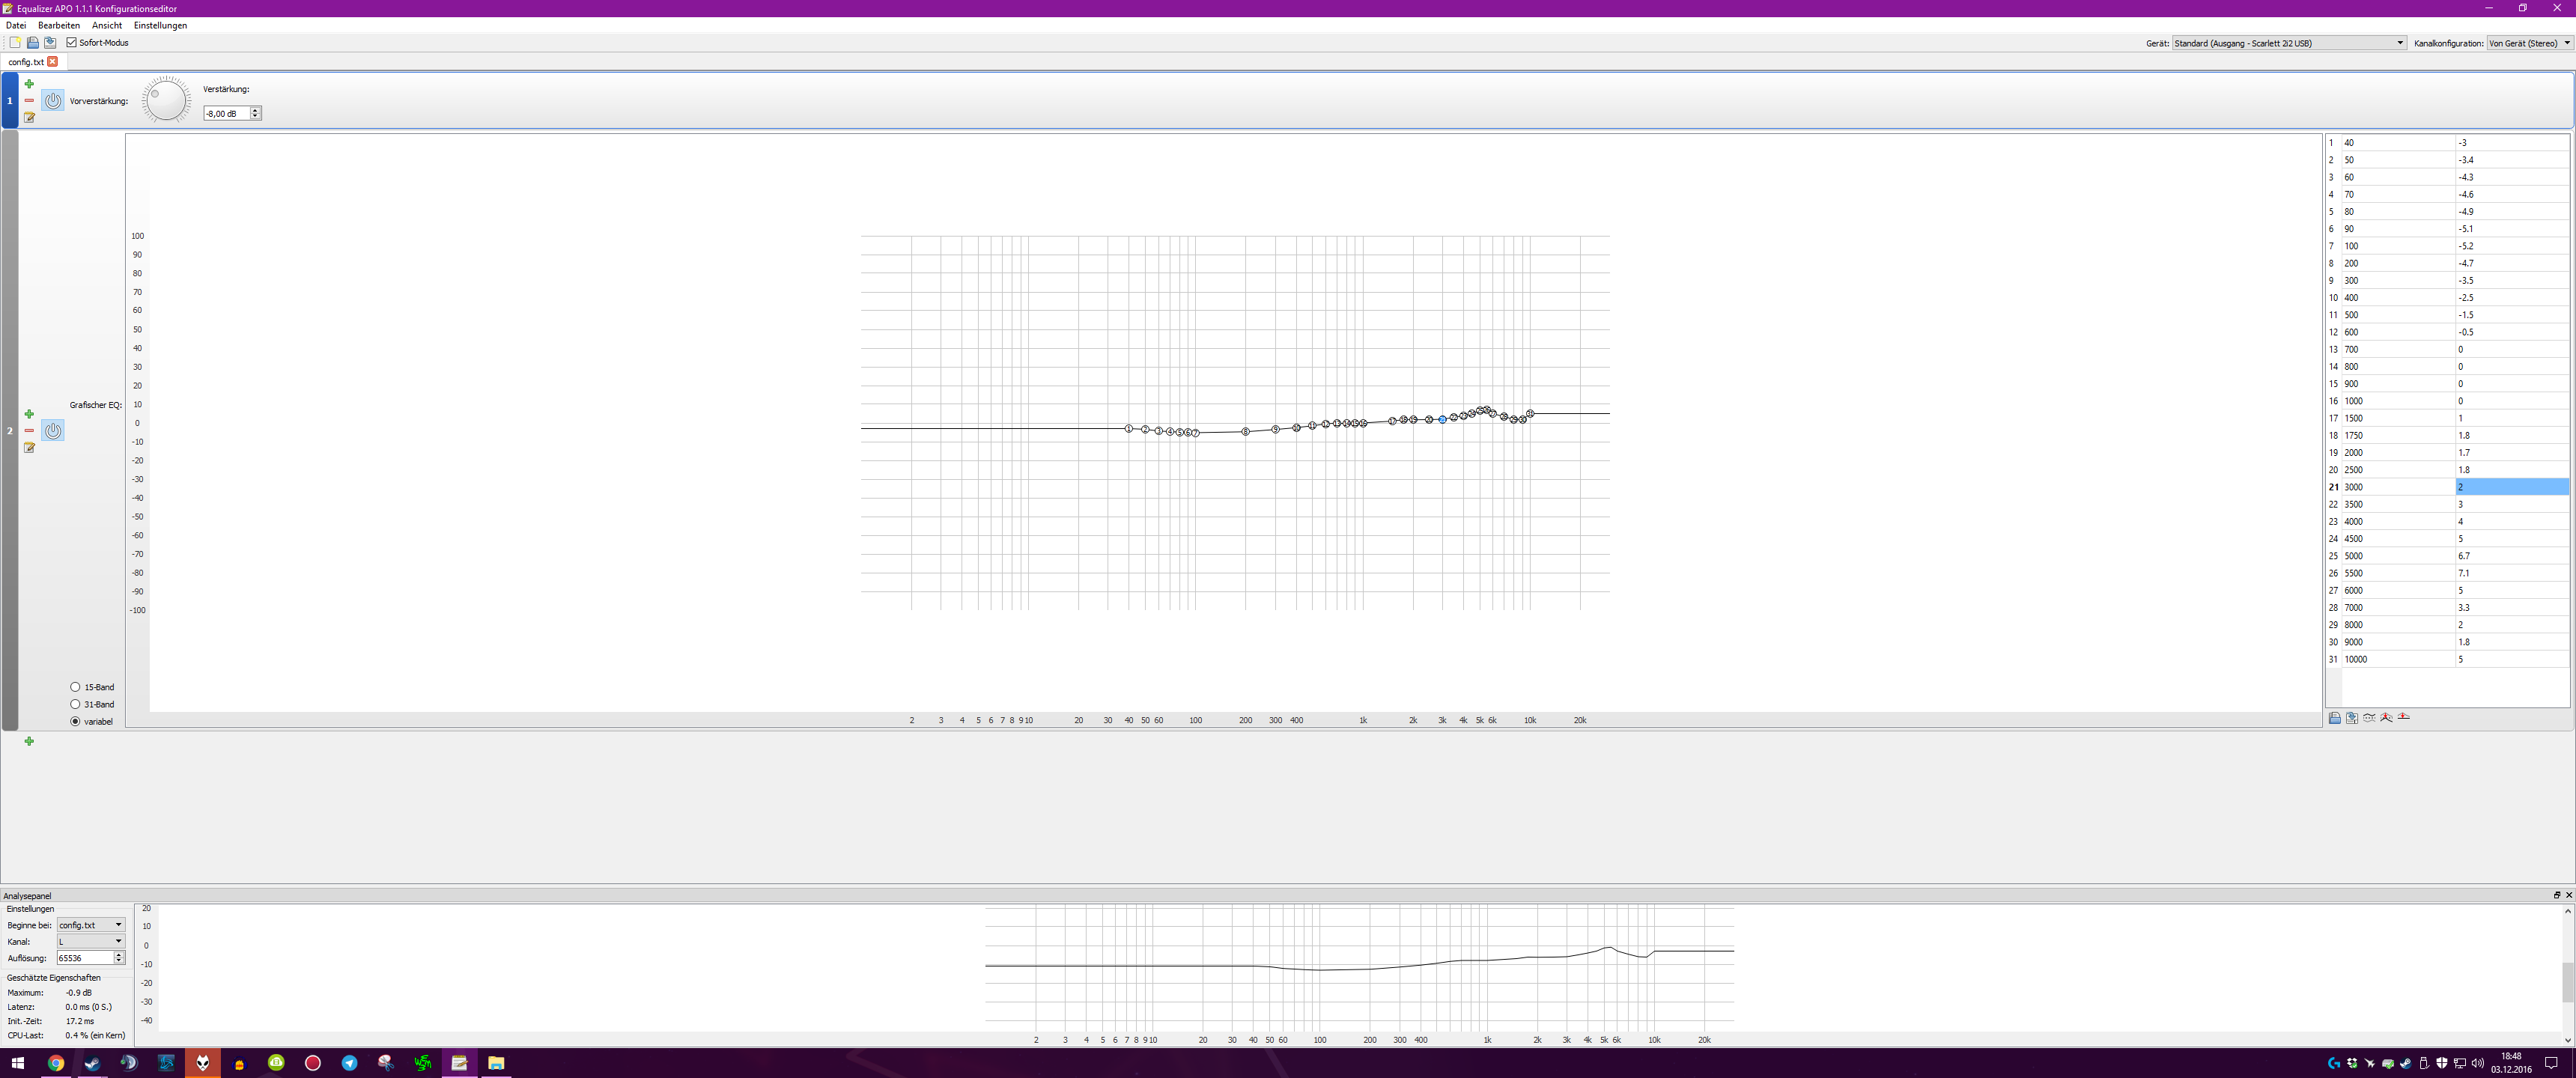The image size is (2576, 1078).
Task: Click green plus below Grafischer EQ filter
Action: [29, 741]
